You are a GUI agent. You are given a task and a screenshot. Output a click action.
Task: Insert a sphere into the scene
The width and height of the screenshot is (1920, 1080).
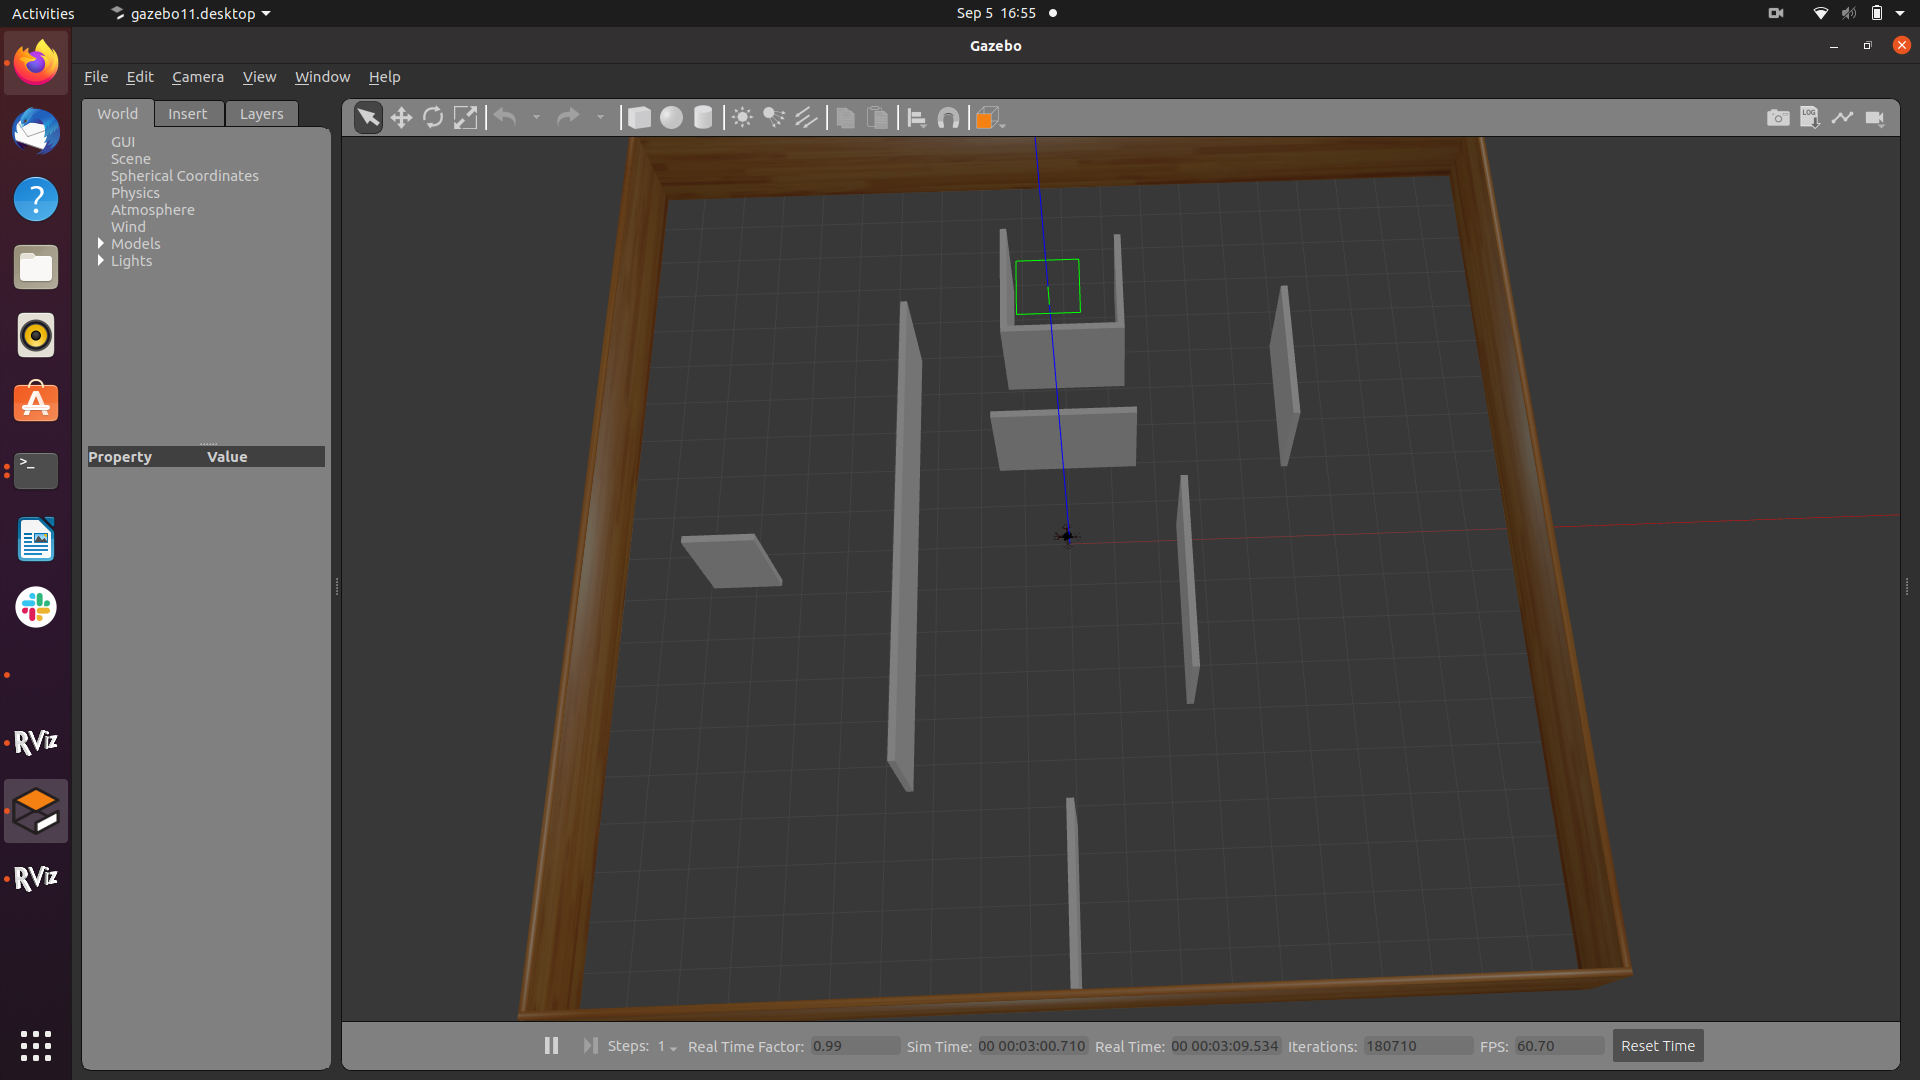[x=671, y=117]
